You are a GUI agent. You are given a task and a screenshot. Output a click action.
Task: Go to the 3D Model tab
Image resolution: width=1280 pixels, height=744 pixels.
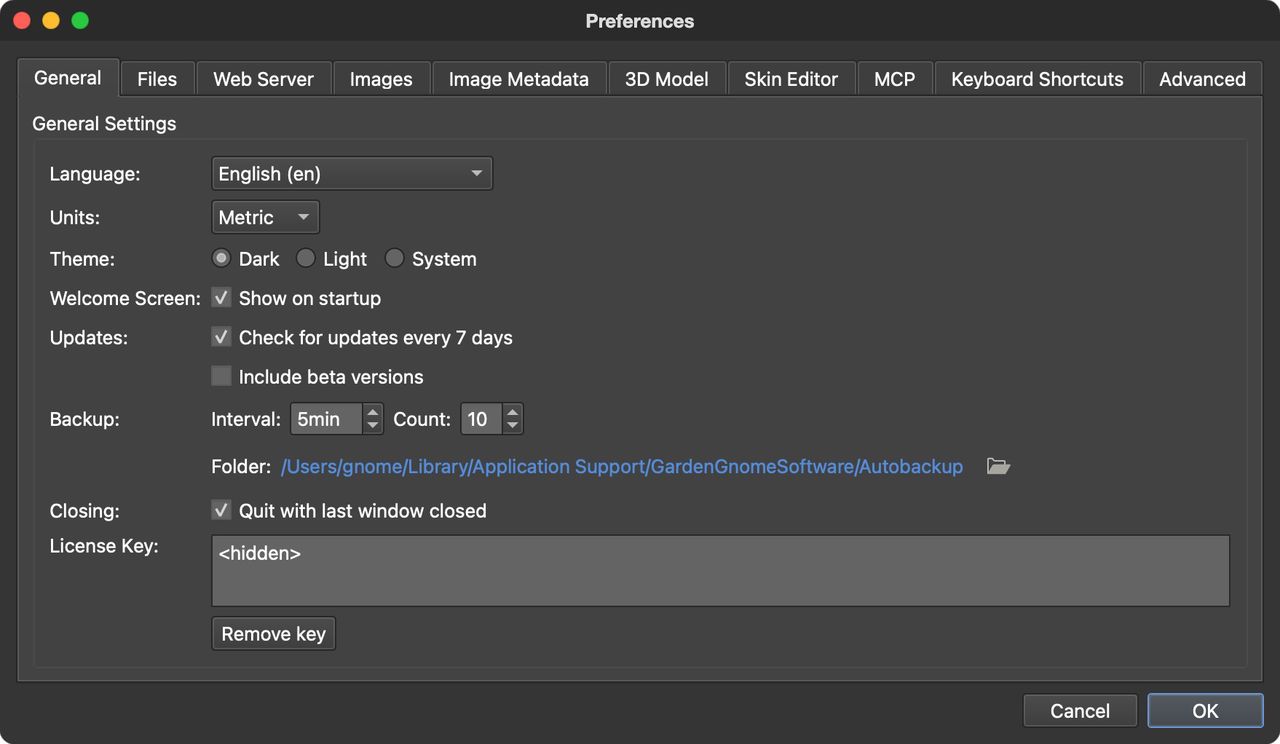tap(667, 79)
